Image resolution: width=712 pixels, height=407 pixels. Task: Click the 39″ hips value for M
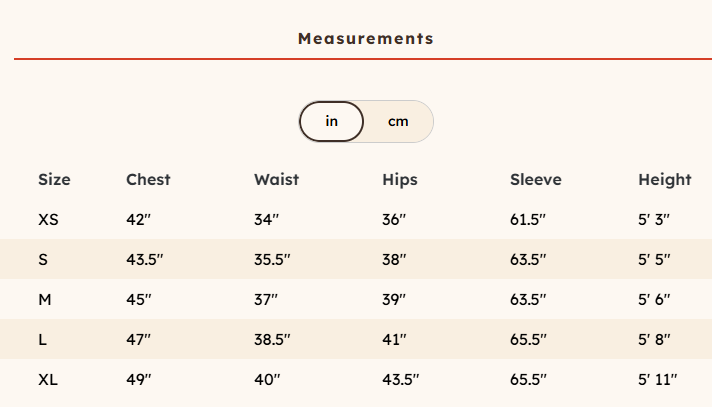click(394, 300)
